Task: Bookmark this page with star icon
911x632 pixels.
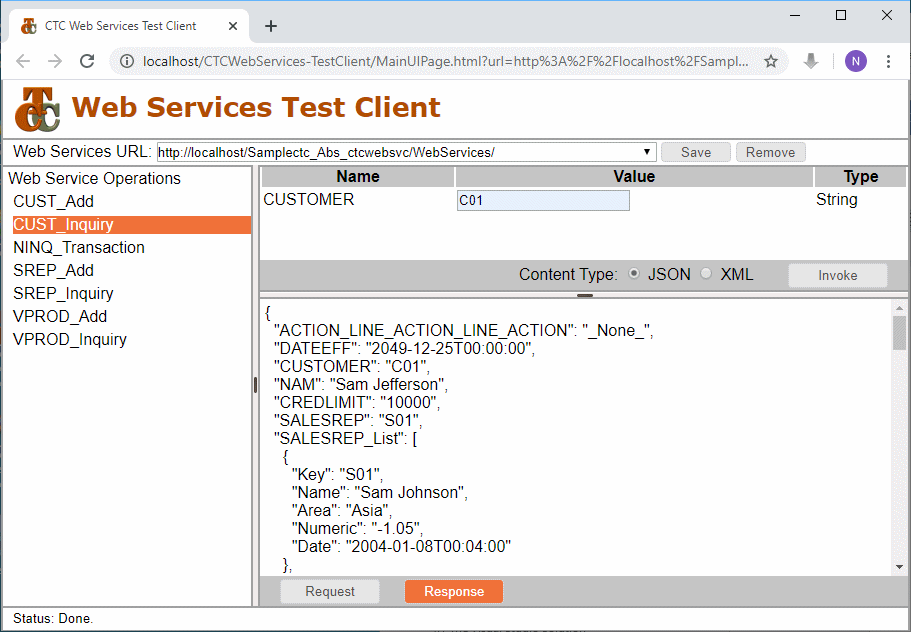Action: click(770, 61)
